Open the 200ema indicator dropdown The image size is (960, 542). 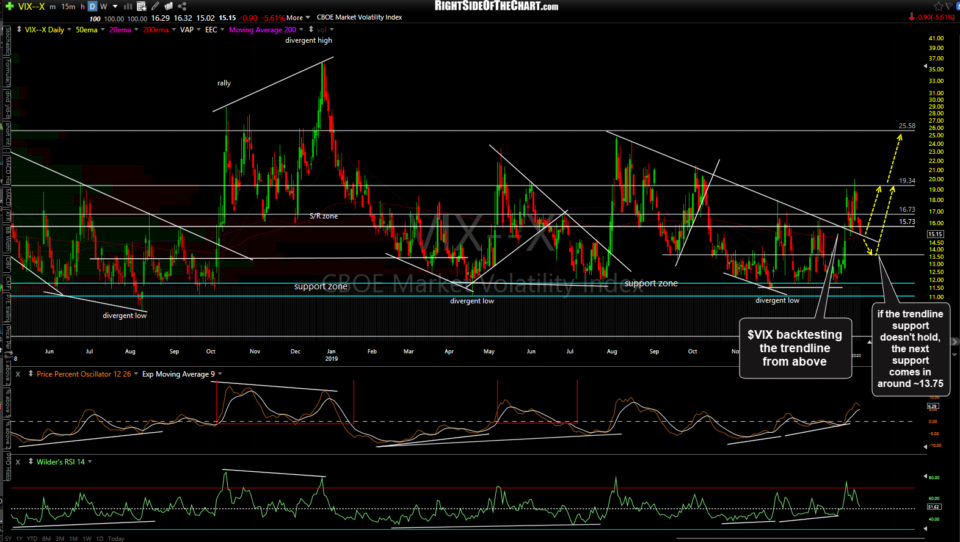(174, 30)
